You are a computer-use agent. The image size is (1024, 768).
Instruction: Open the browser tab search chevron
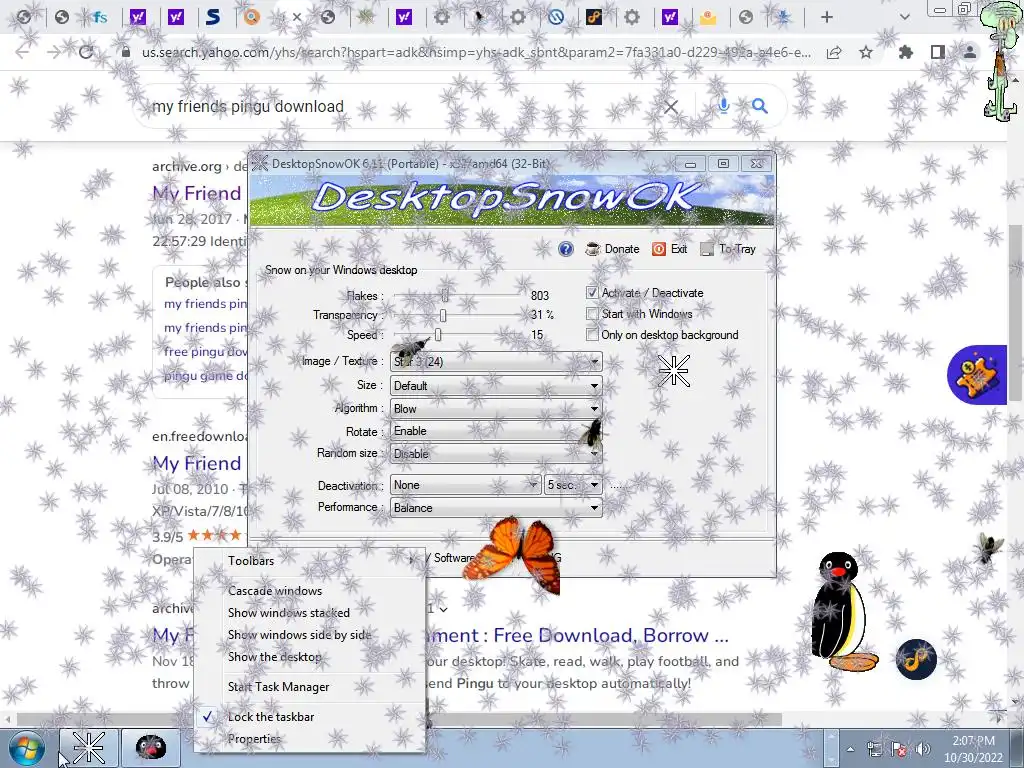point(904,17)
